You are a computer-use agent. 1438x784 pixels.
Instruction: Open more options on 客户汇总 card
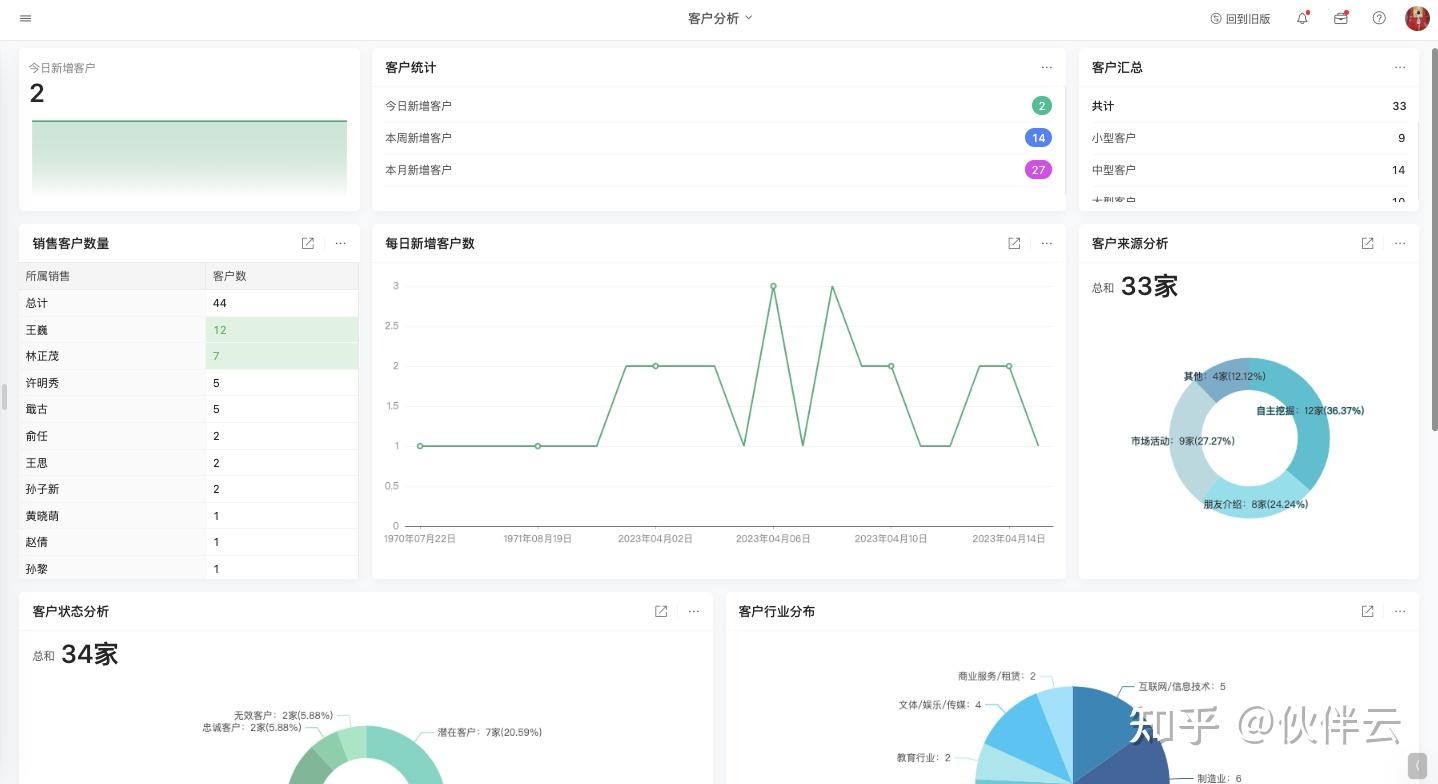tap(1399, 68)
